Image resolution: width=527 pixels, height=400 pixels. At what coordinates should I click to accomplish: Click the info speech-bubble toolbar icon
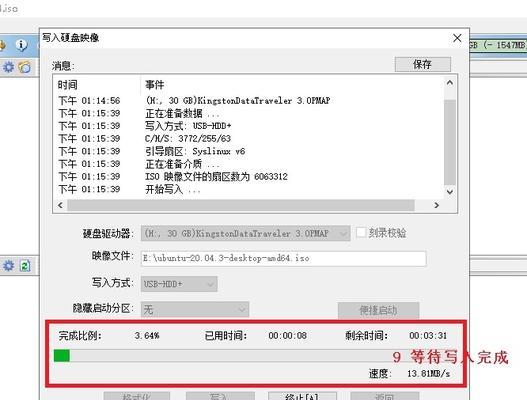click(x=21, y=45)
